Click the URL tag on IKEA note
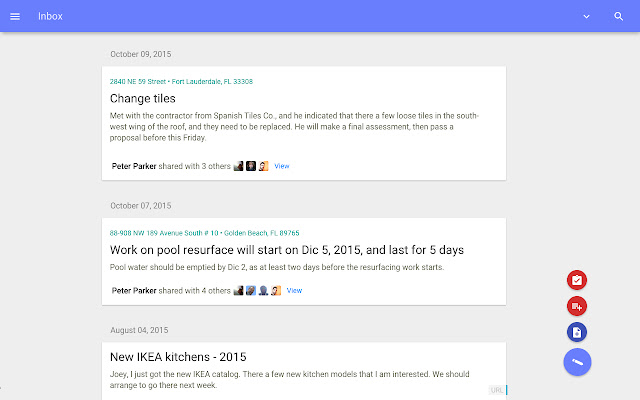The image size is (640, 400). (x=496, y=389)
